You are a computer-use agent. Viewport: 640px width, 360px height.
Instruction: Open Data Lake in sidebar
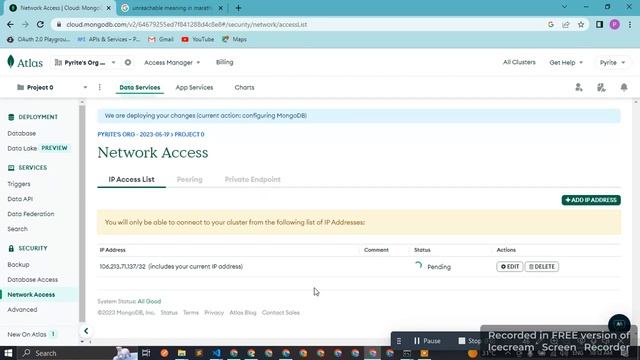pyautogui.click(x=22, y=149)
